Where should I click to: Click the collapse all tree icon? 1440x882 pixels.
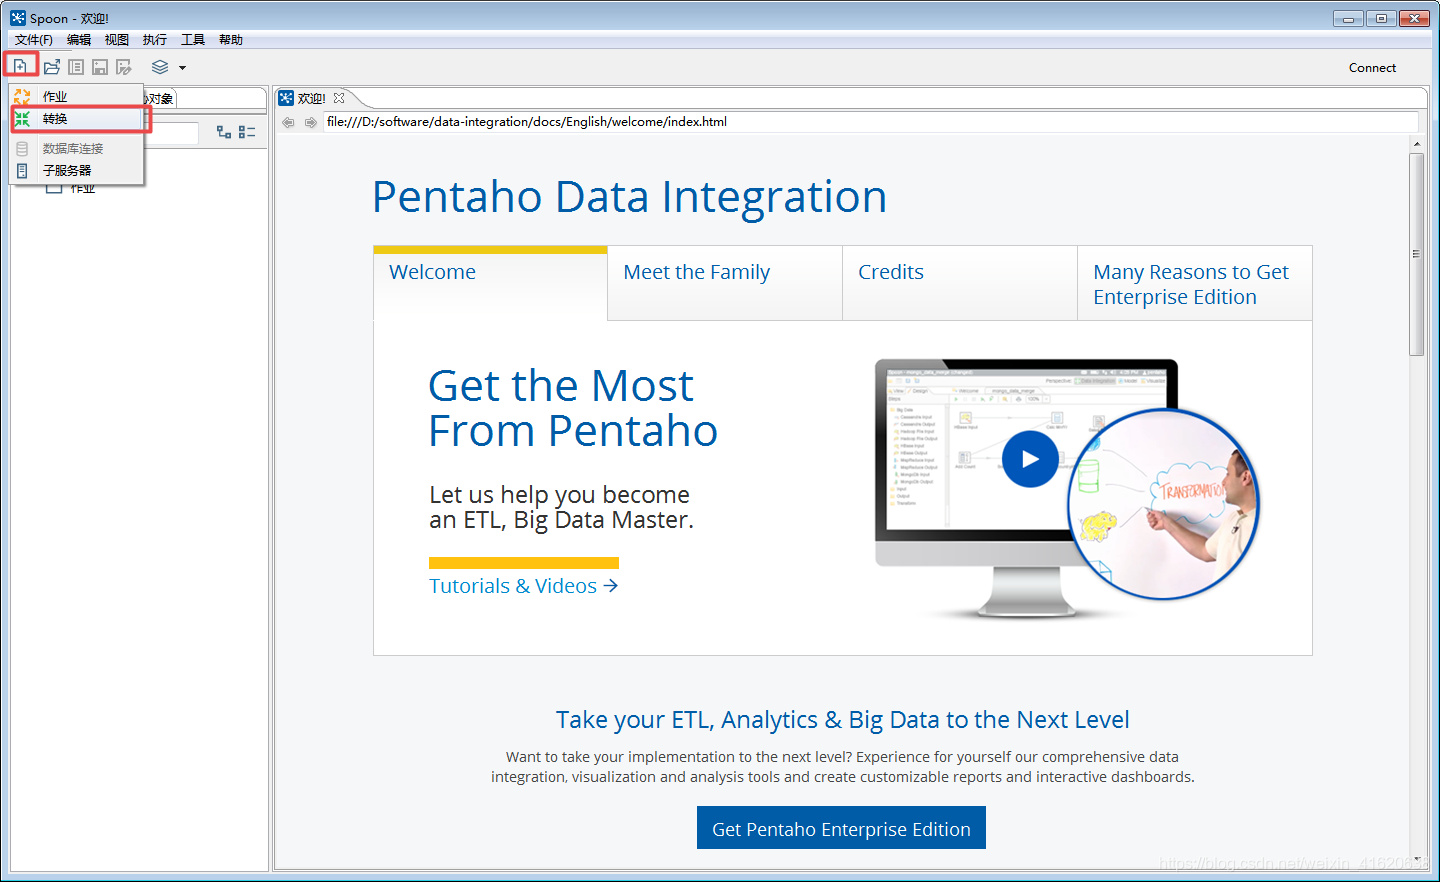(247, 132)
